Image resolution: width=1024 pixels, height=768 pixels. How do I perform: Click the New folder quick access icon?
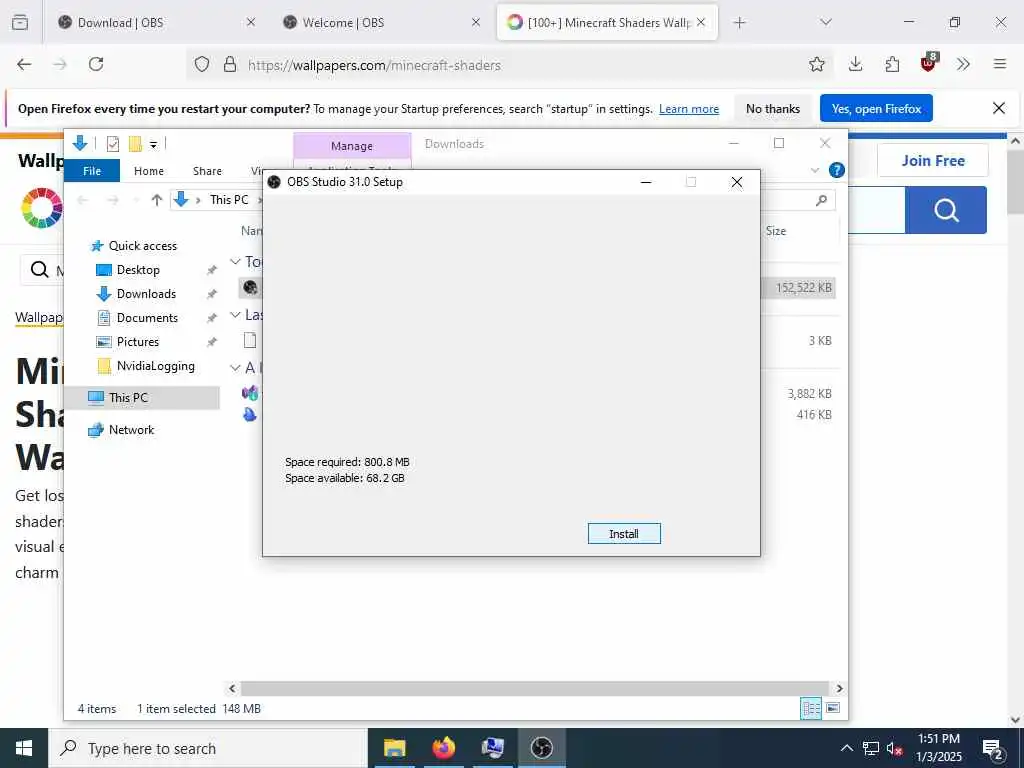point(135,144)
